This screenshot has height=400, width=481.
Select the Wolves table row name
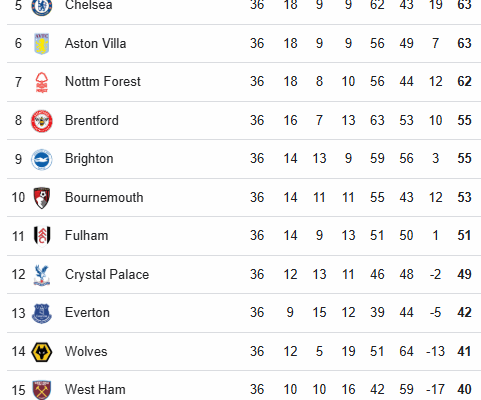pos(86,351)
